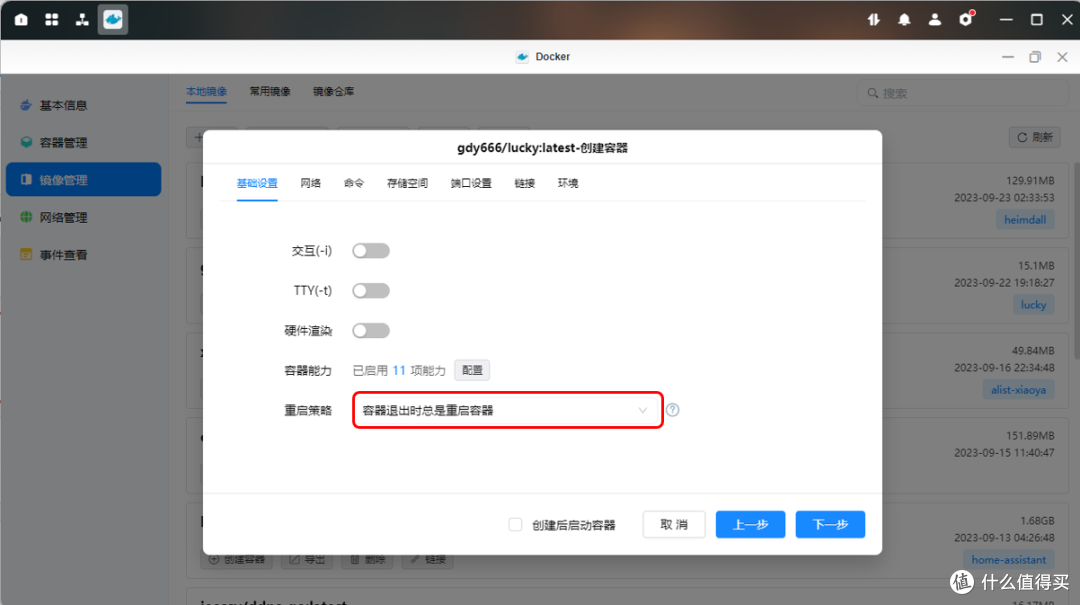Switch to the 网络 tab
1080x605 pixels.
coord(310,183)
